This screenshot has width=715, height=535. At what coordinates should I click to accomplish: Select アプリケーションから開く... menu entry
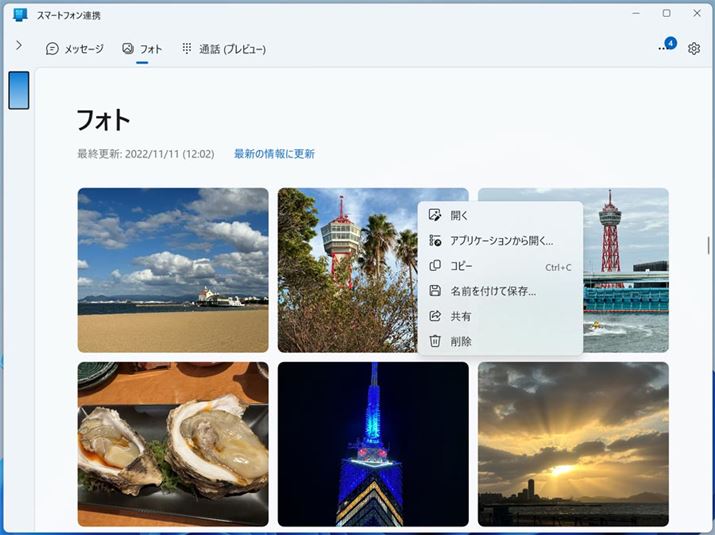[501, 241]
